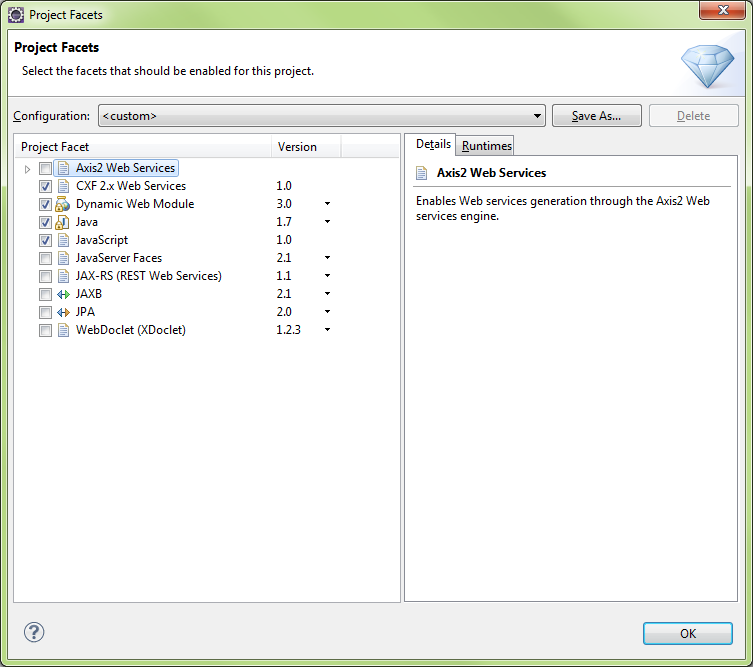
Task: Open JAXB version dropdown arrow
Action: click(x=328, y=294)
